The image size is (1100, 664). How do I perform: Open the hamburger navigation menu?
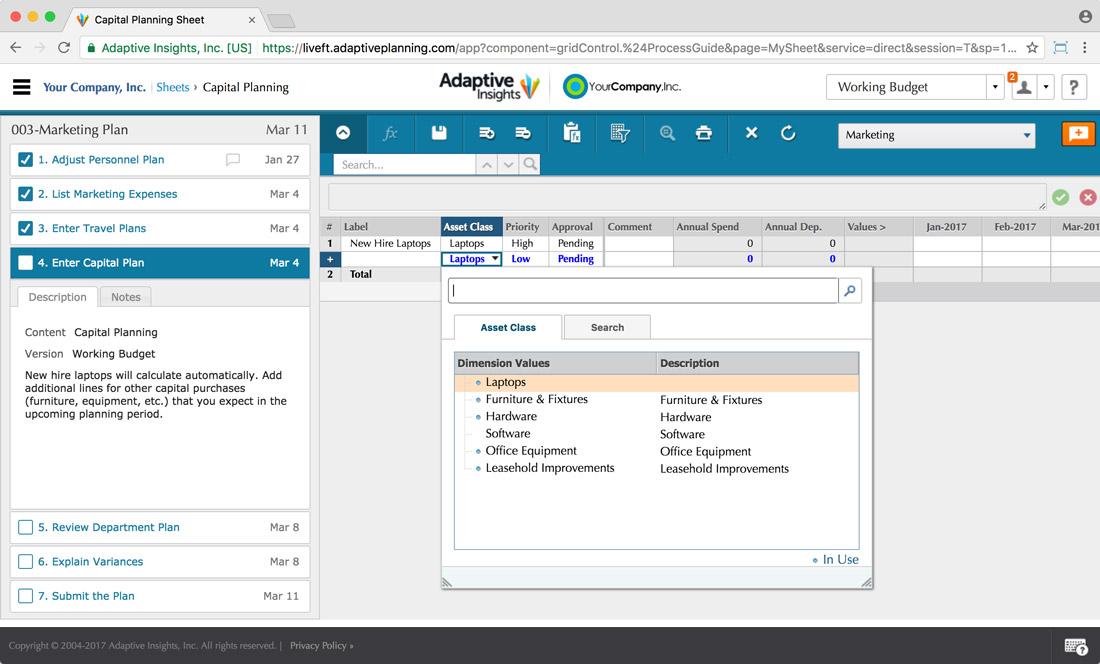point(22,87)
